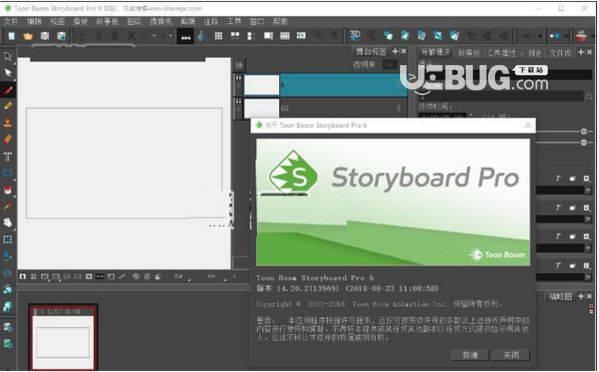This screenshot has width=599, height=372.
Task: Add a view next to 舞台视图 tab
Action: 395,51
